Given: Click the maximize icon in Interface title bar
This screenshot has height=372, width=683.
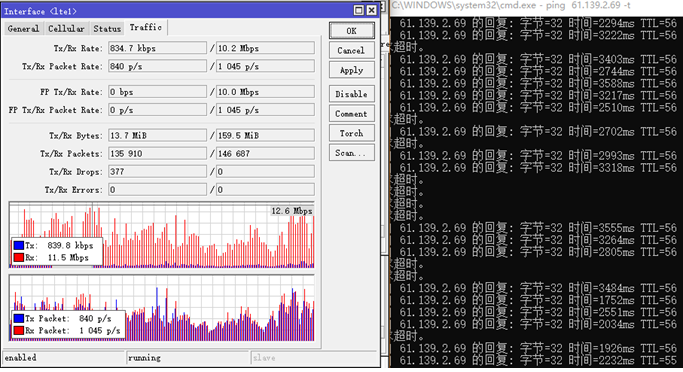Looking at the screenshot, I should tap(358, 10).
